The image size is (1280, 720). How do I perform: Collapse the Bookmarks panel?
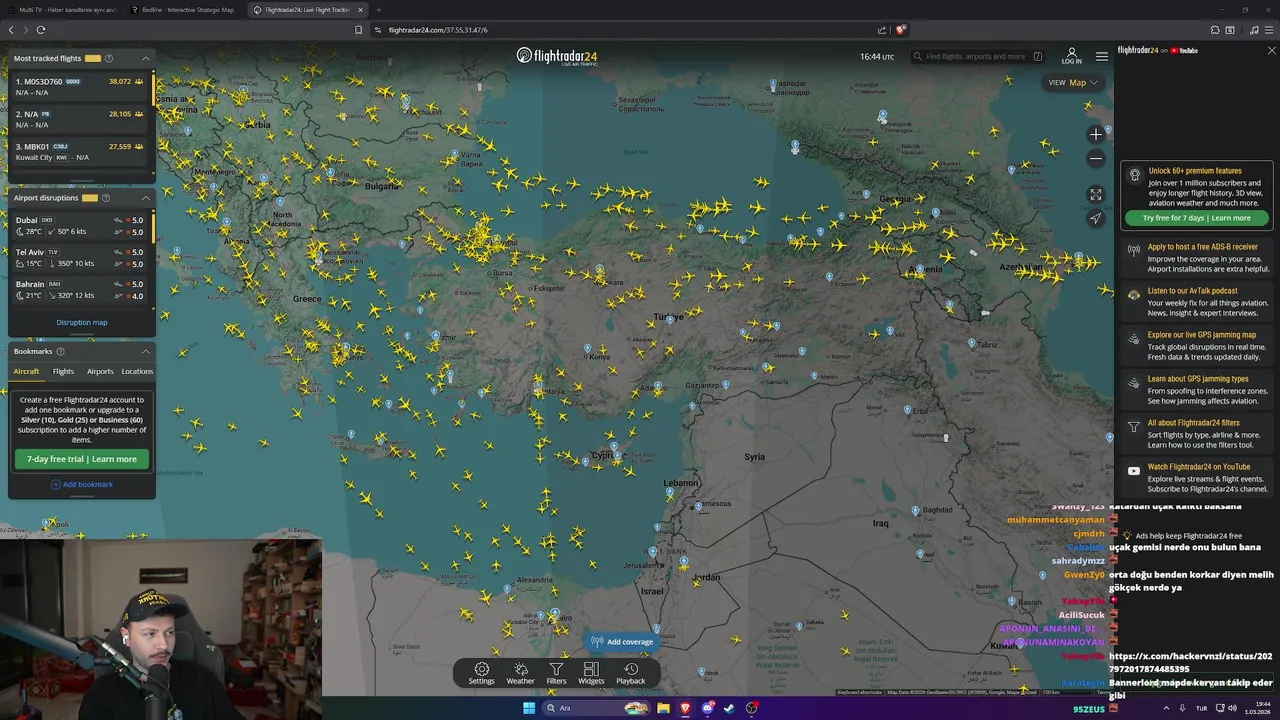(x=145, y=351)
